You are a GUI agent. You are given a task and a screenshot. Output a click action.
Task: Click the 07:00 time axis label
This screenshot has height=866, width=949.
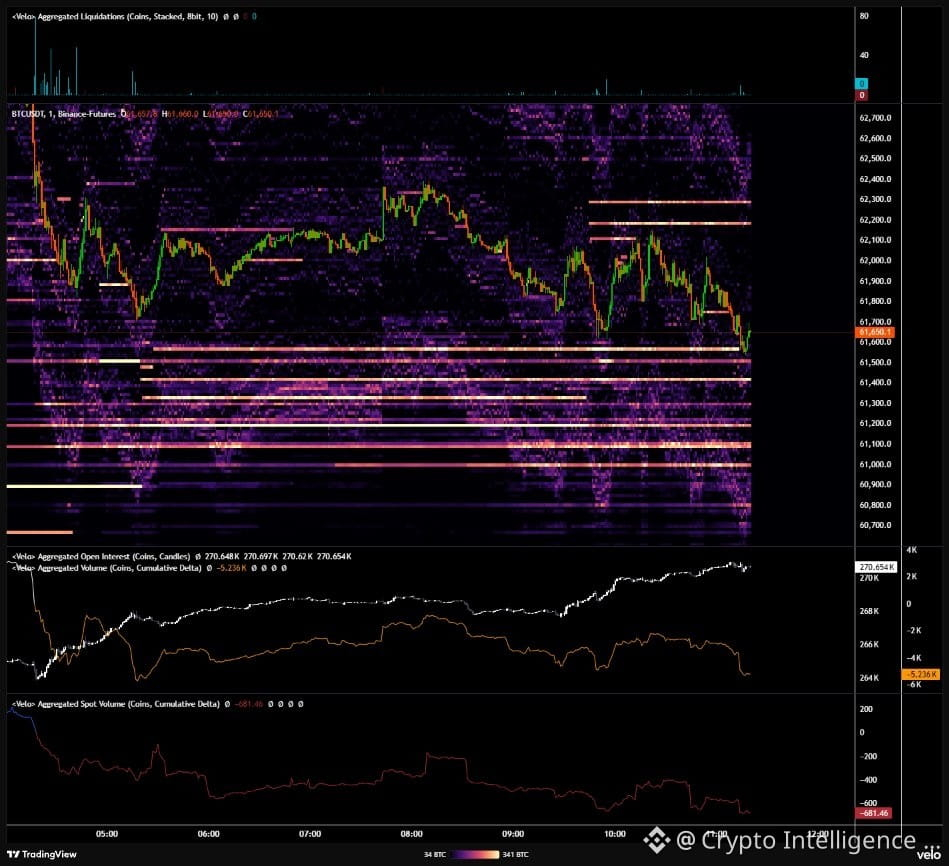[x=310, y=834]
